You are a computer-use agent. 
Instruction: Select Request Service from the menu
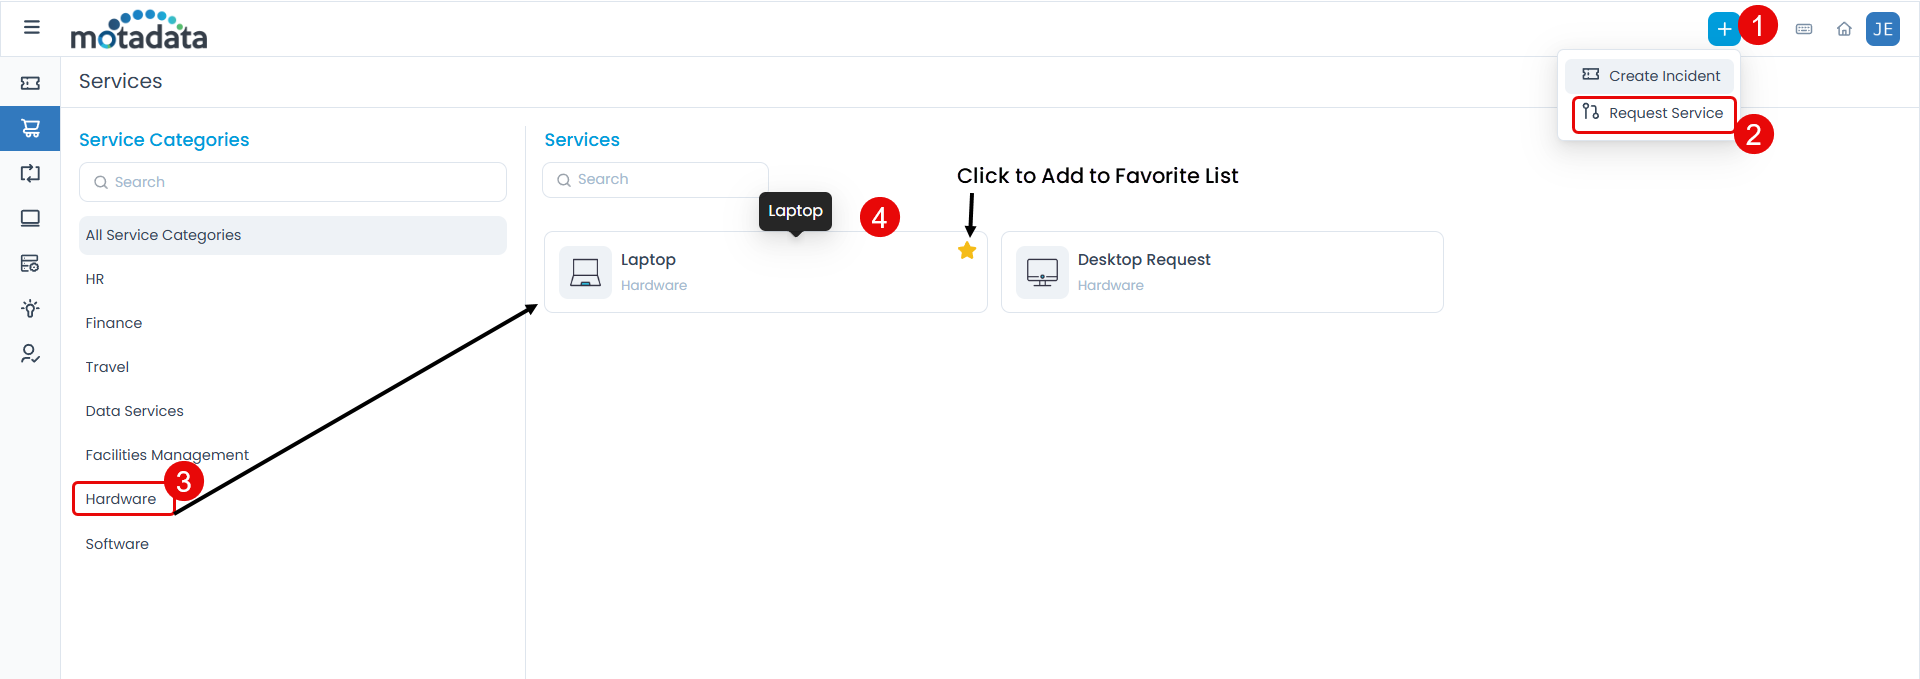pyautogui.click(x=1654, y=113)
